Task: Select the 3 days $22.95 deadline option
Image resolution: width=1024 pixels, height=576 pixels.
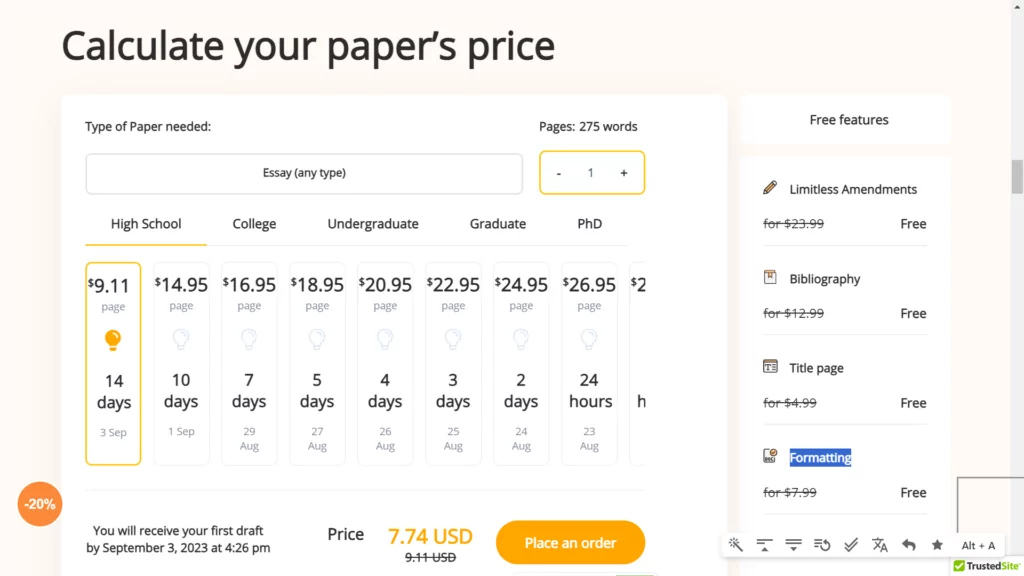Action: [453, 364]
